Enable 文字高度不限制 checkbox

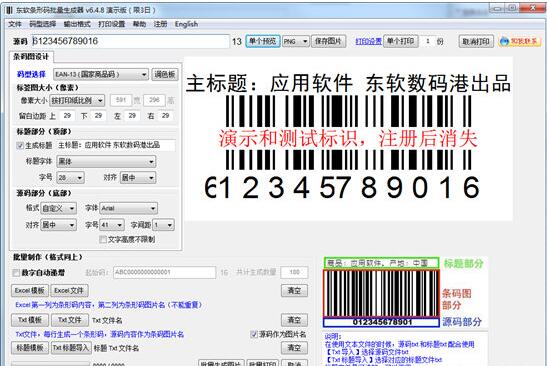[103, 239]
